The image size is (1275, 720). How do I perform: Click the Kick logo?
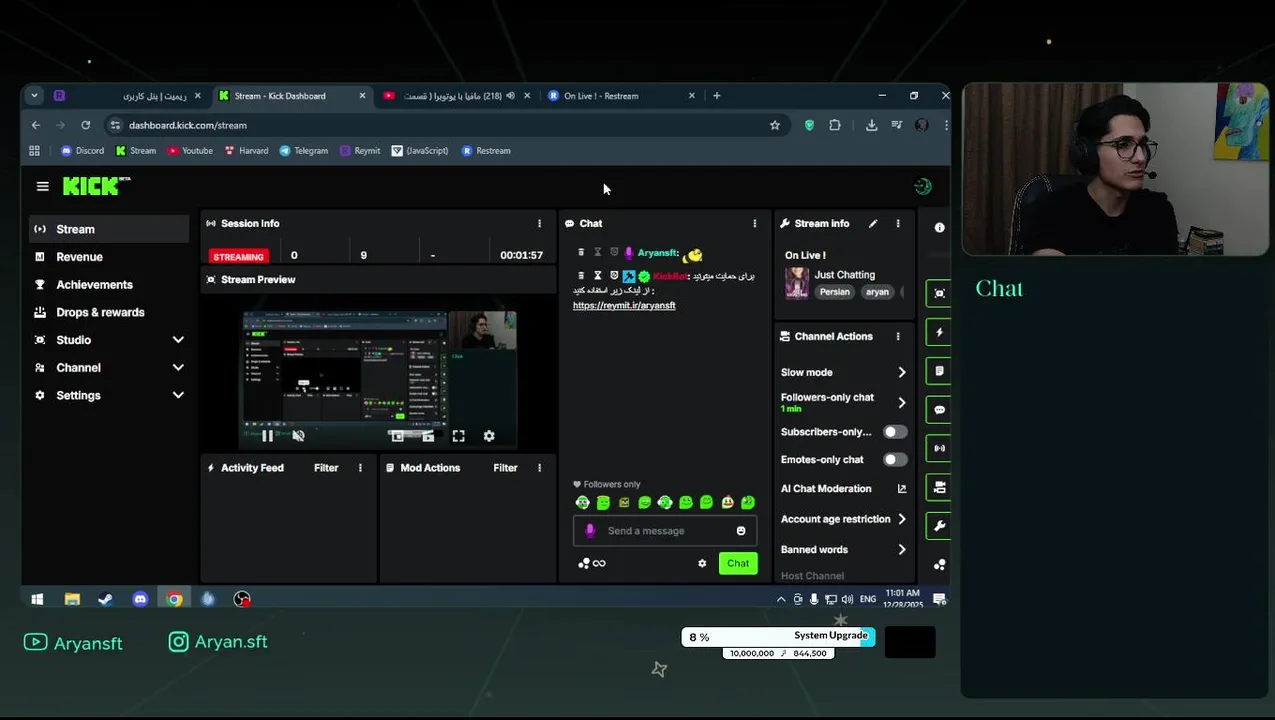pyautogui.click(x=96, y=186)
